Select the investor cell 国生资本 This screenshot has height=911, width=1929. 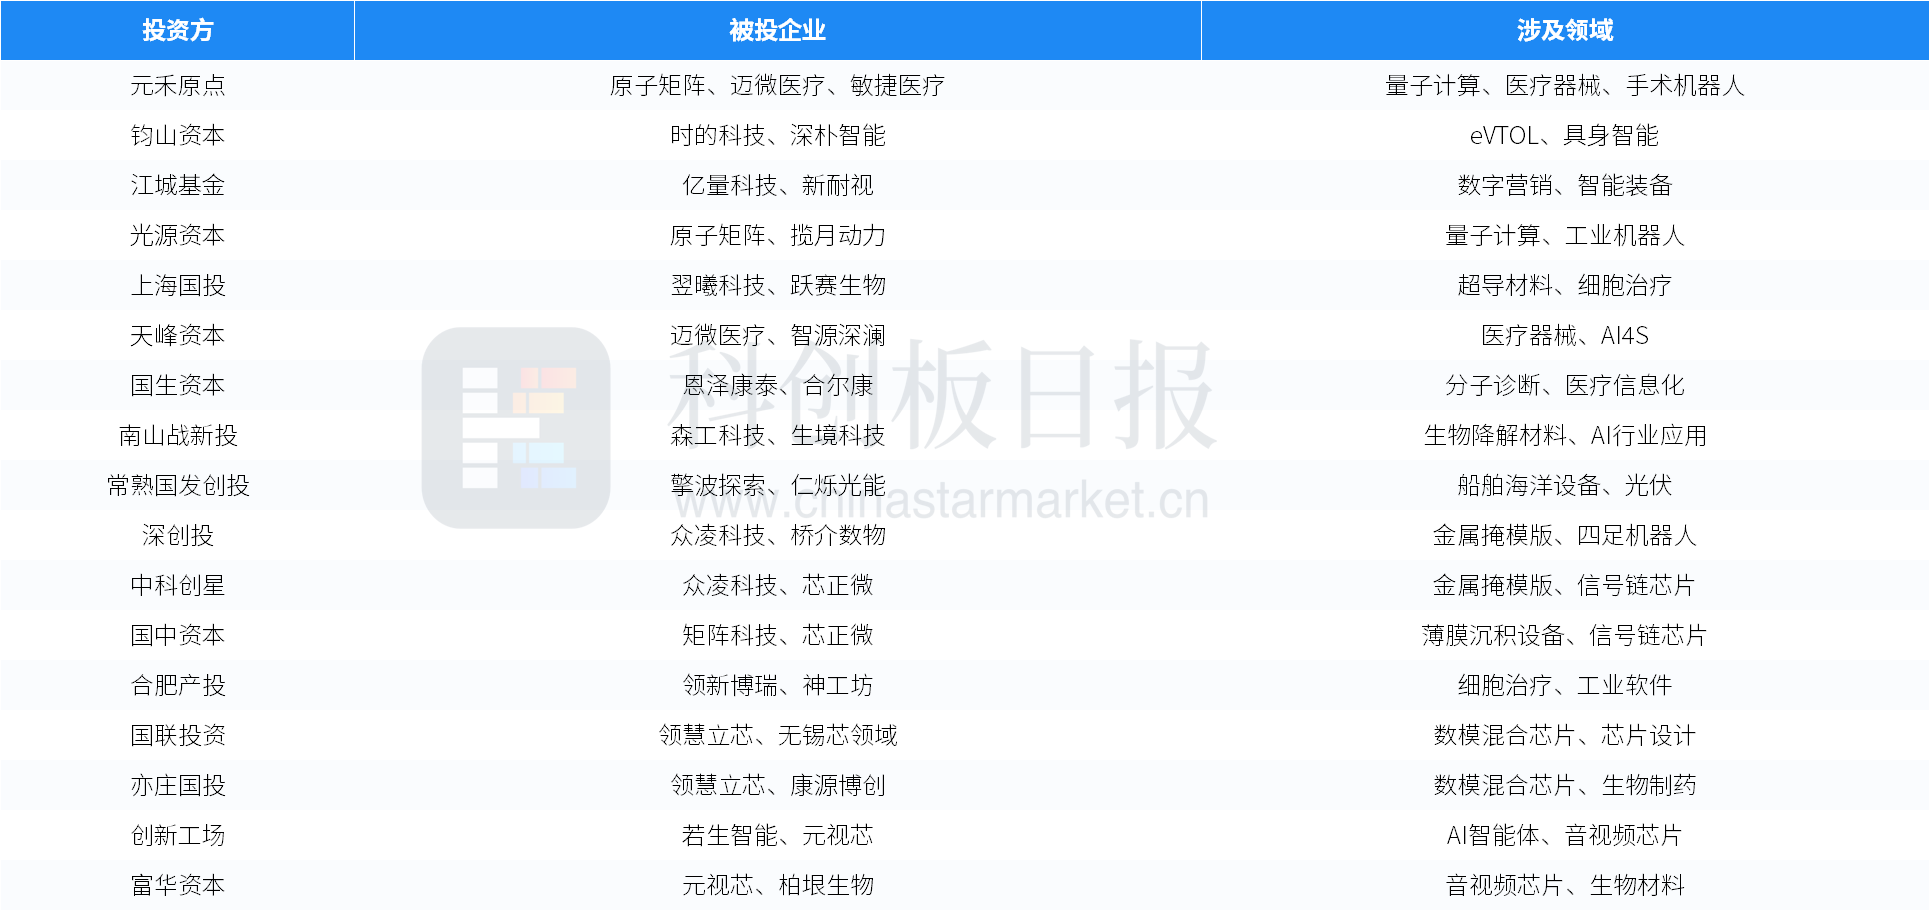tap(178, 385)
